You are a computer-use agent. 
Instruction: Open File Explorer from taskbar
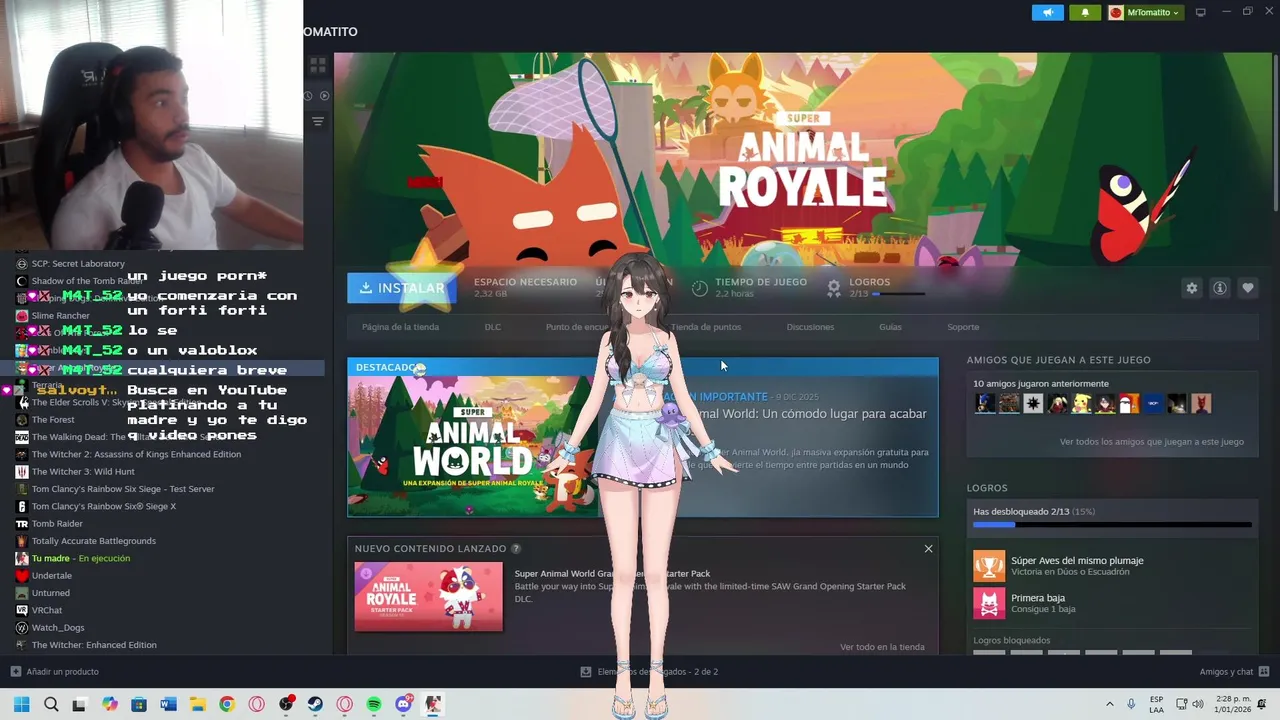[x=197, y=704]
